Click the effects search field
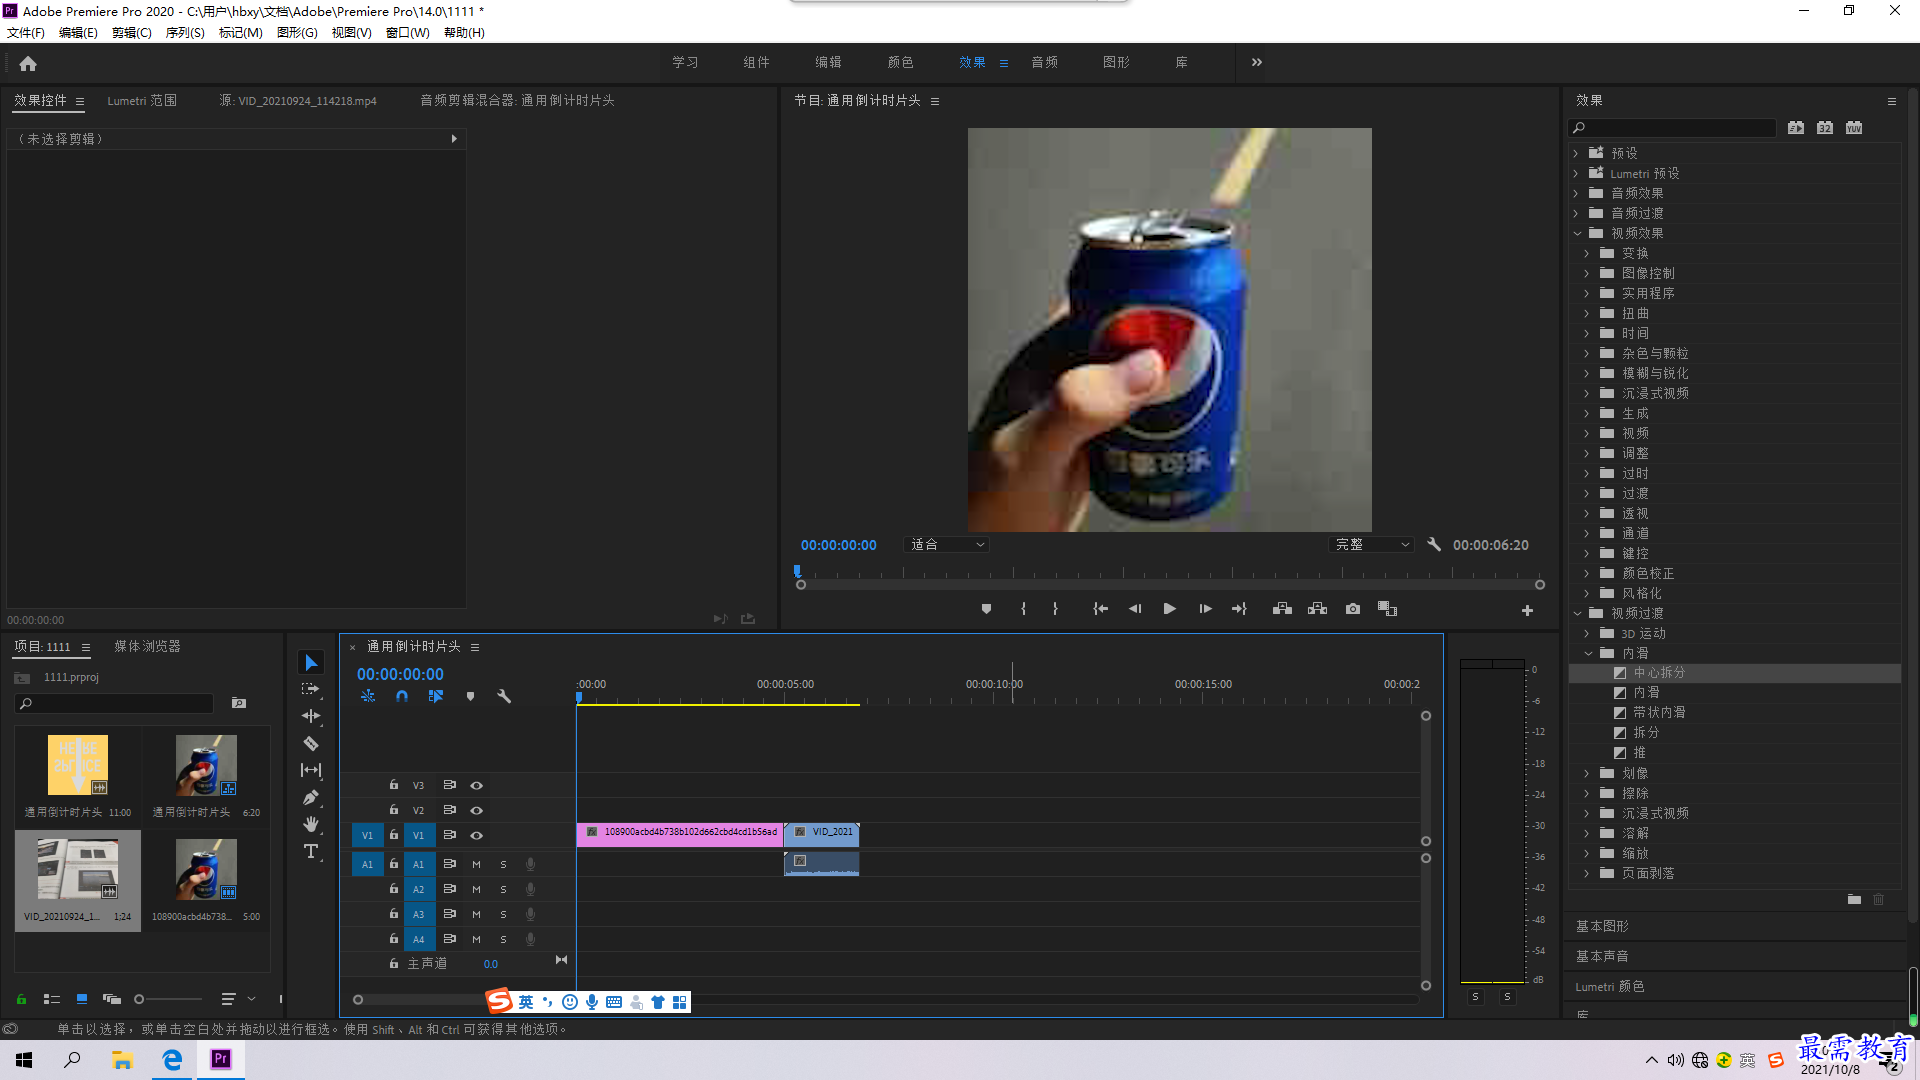 [x=1673, y=128]
